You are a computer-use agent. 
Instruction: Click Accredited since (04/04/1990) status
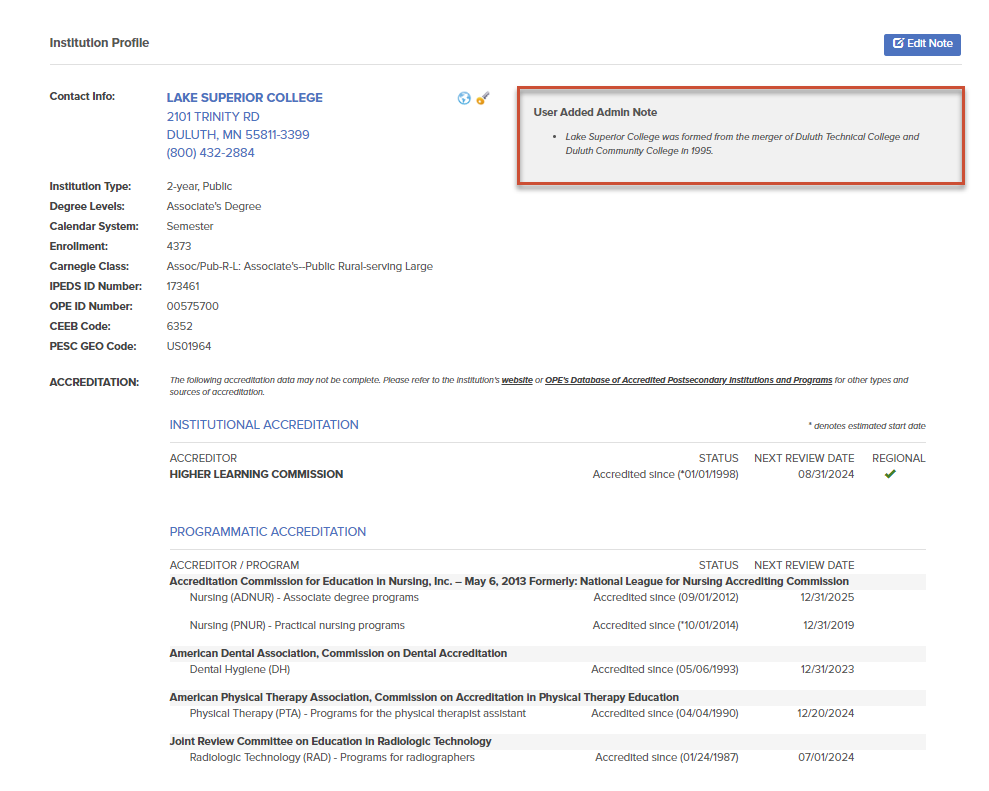pyautogui.click(x=665, y=713)
